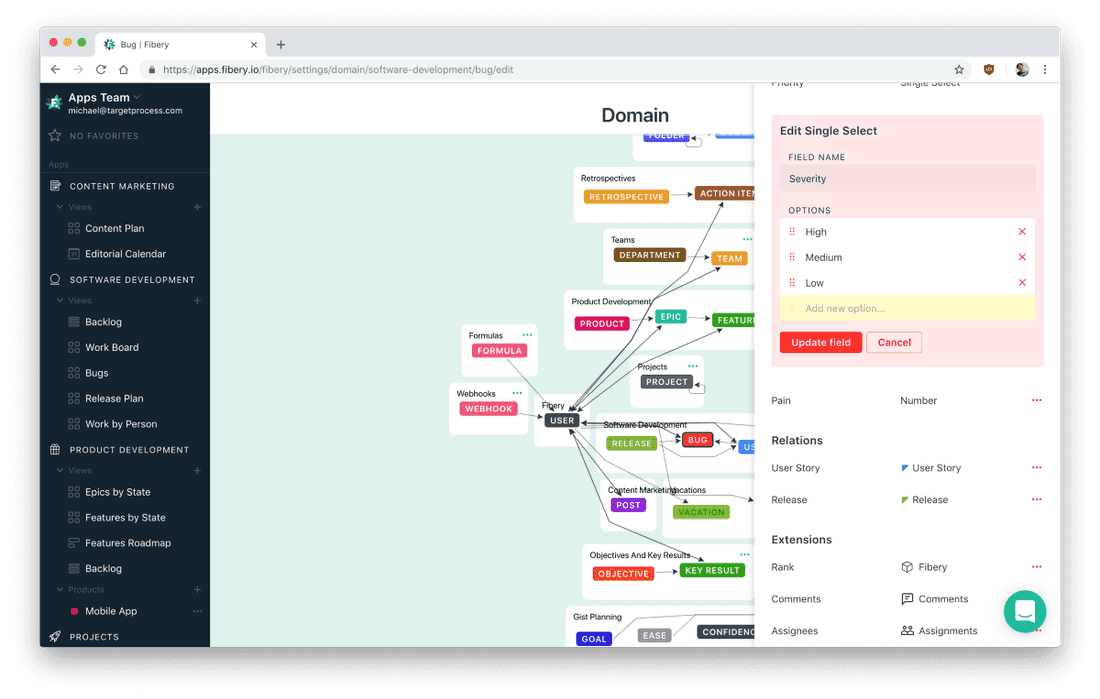Click the Fibery cube icon next to Rank

[905, 567]
